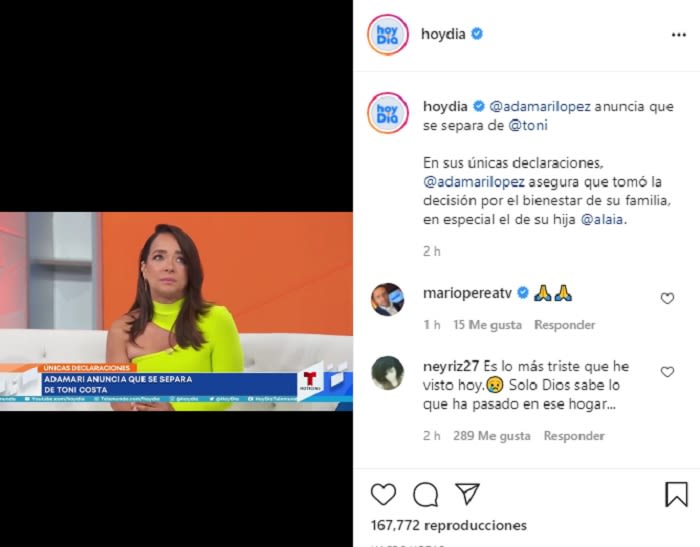Play the Adamari video post
The image size is (700, 547).
point(176,311)
